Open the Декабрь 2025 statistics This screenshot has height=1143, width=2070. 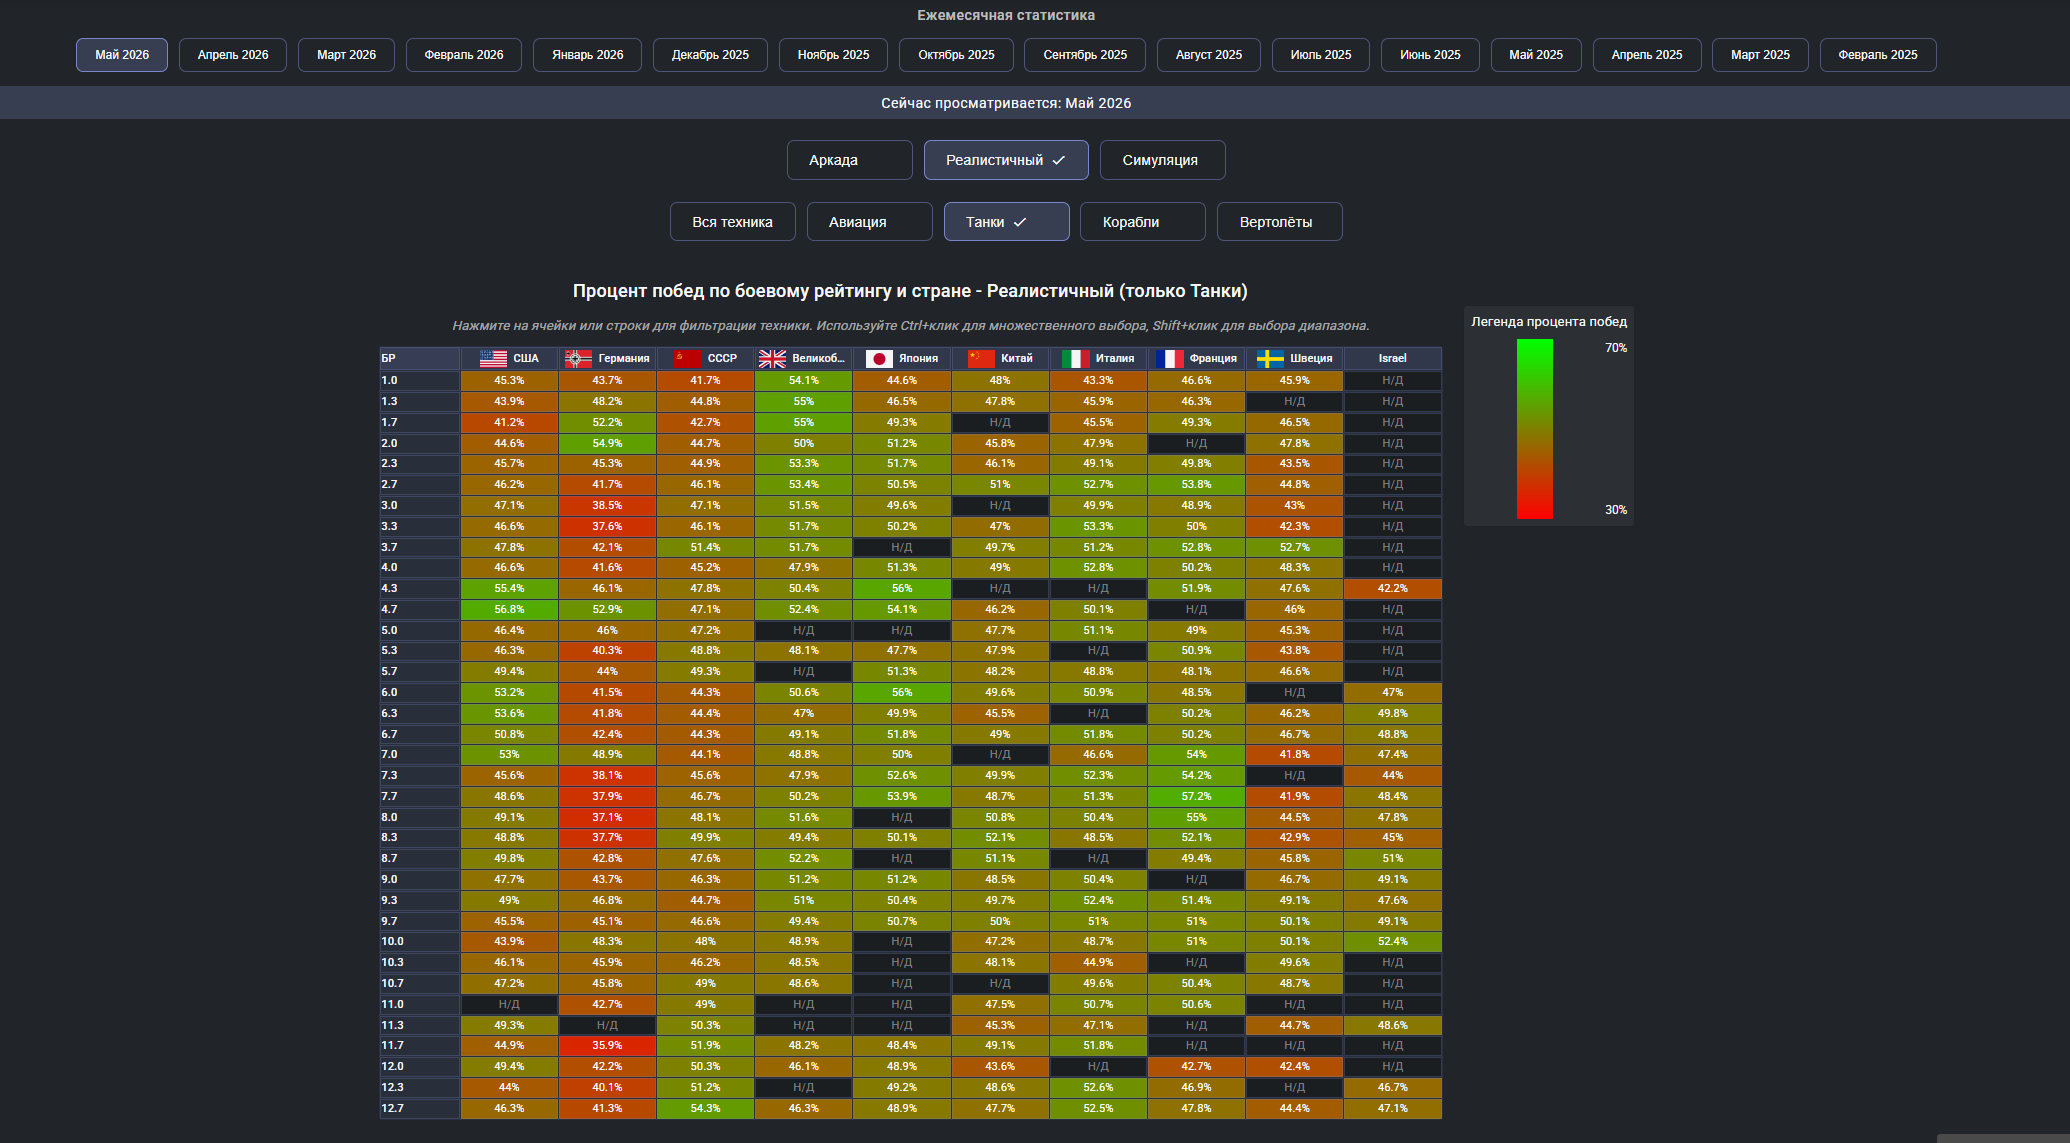[710, 55]
